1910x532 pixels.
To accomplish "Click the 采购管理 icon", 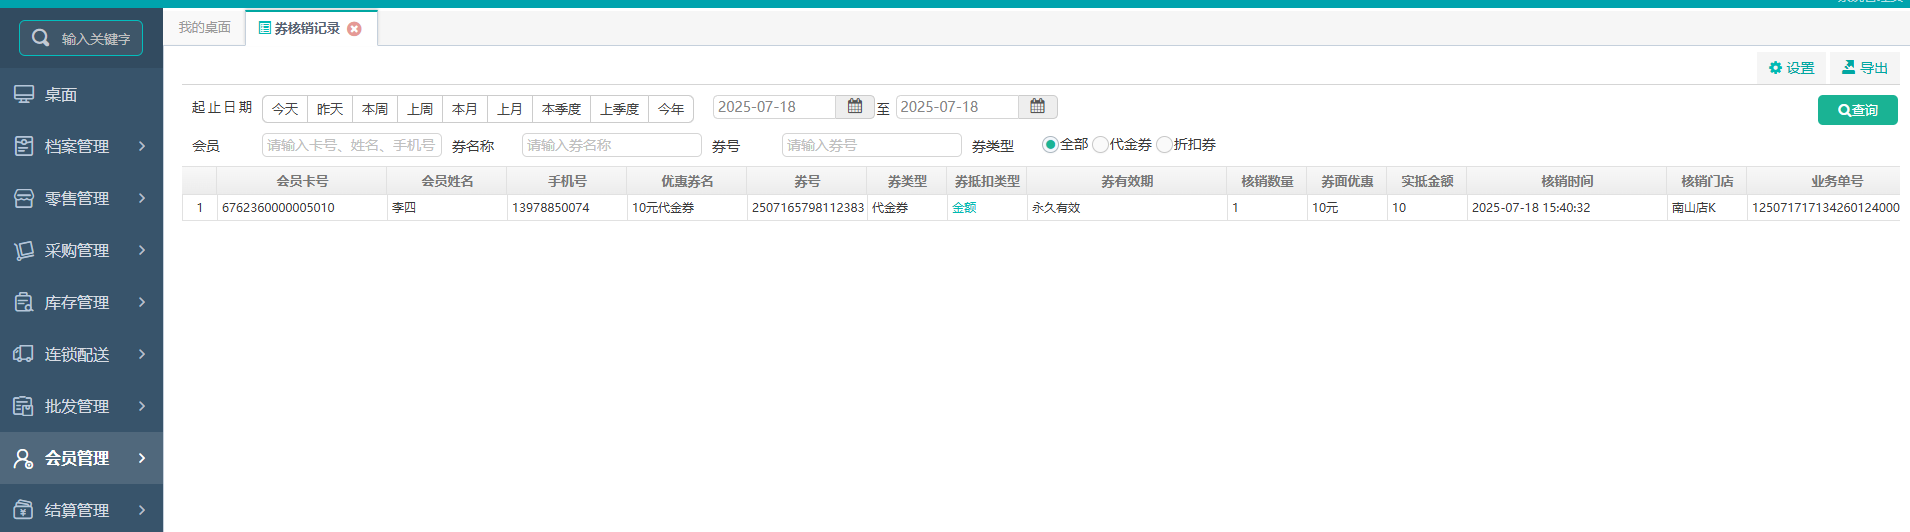I will [x=24, y=250].
